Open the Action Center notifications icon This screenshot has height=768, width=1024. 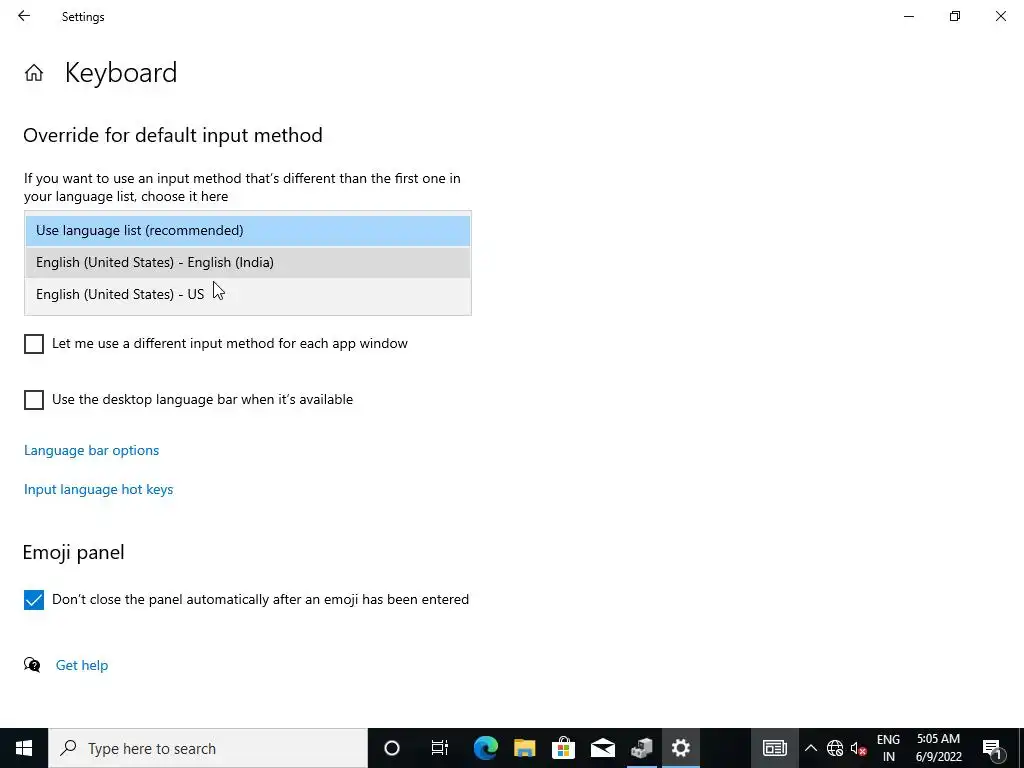[992, 748]
